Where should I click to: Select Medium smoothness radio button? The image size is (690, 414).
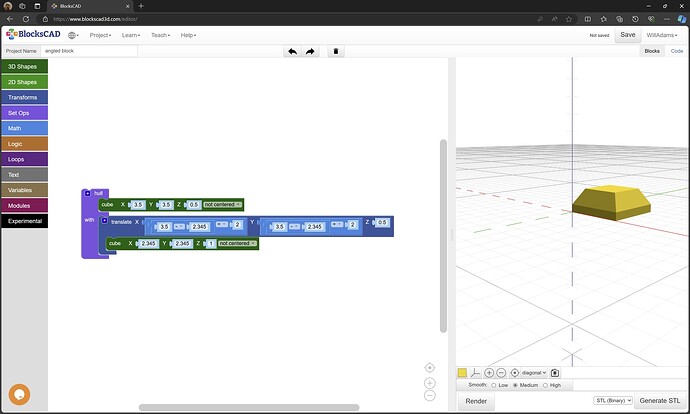tap(515, 385)
